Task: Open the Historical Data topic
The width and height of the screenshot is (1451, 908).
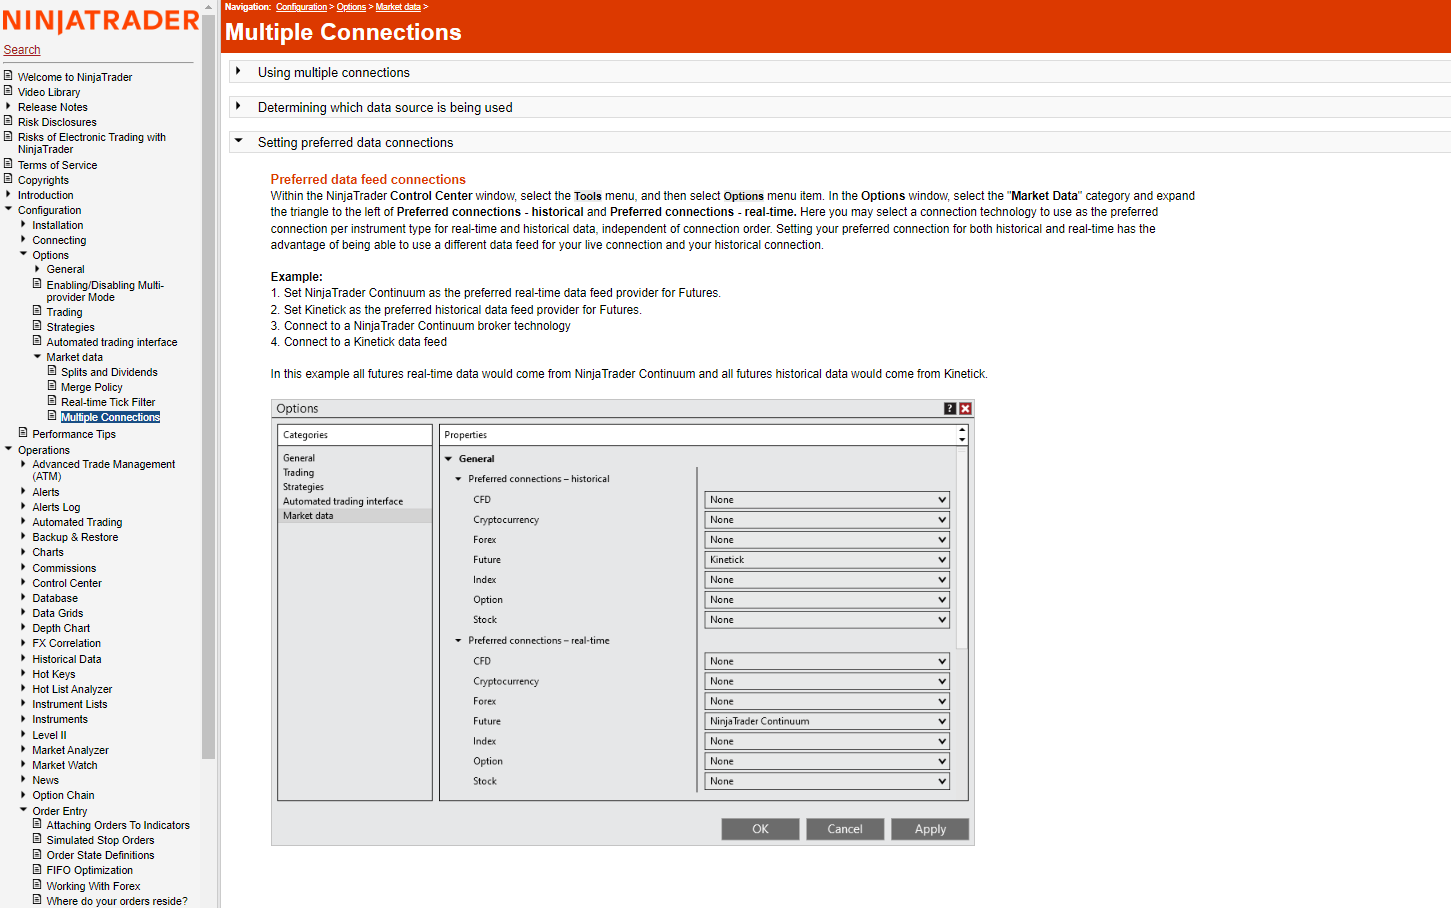Action: (x=67, y=659)
